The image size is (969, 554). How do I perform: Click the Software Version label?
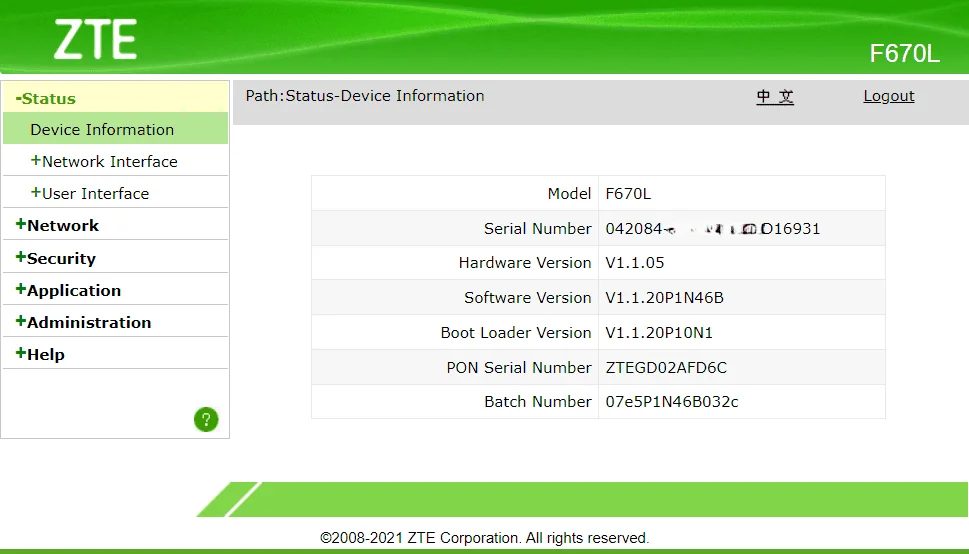528,297
